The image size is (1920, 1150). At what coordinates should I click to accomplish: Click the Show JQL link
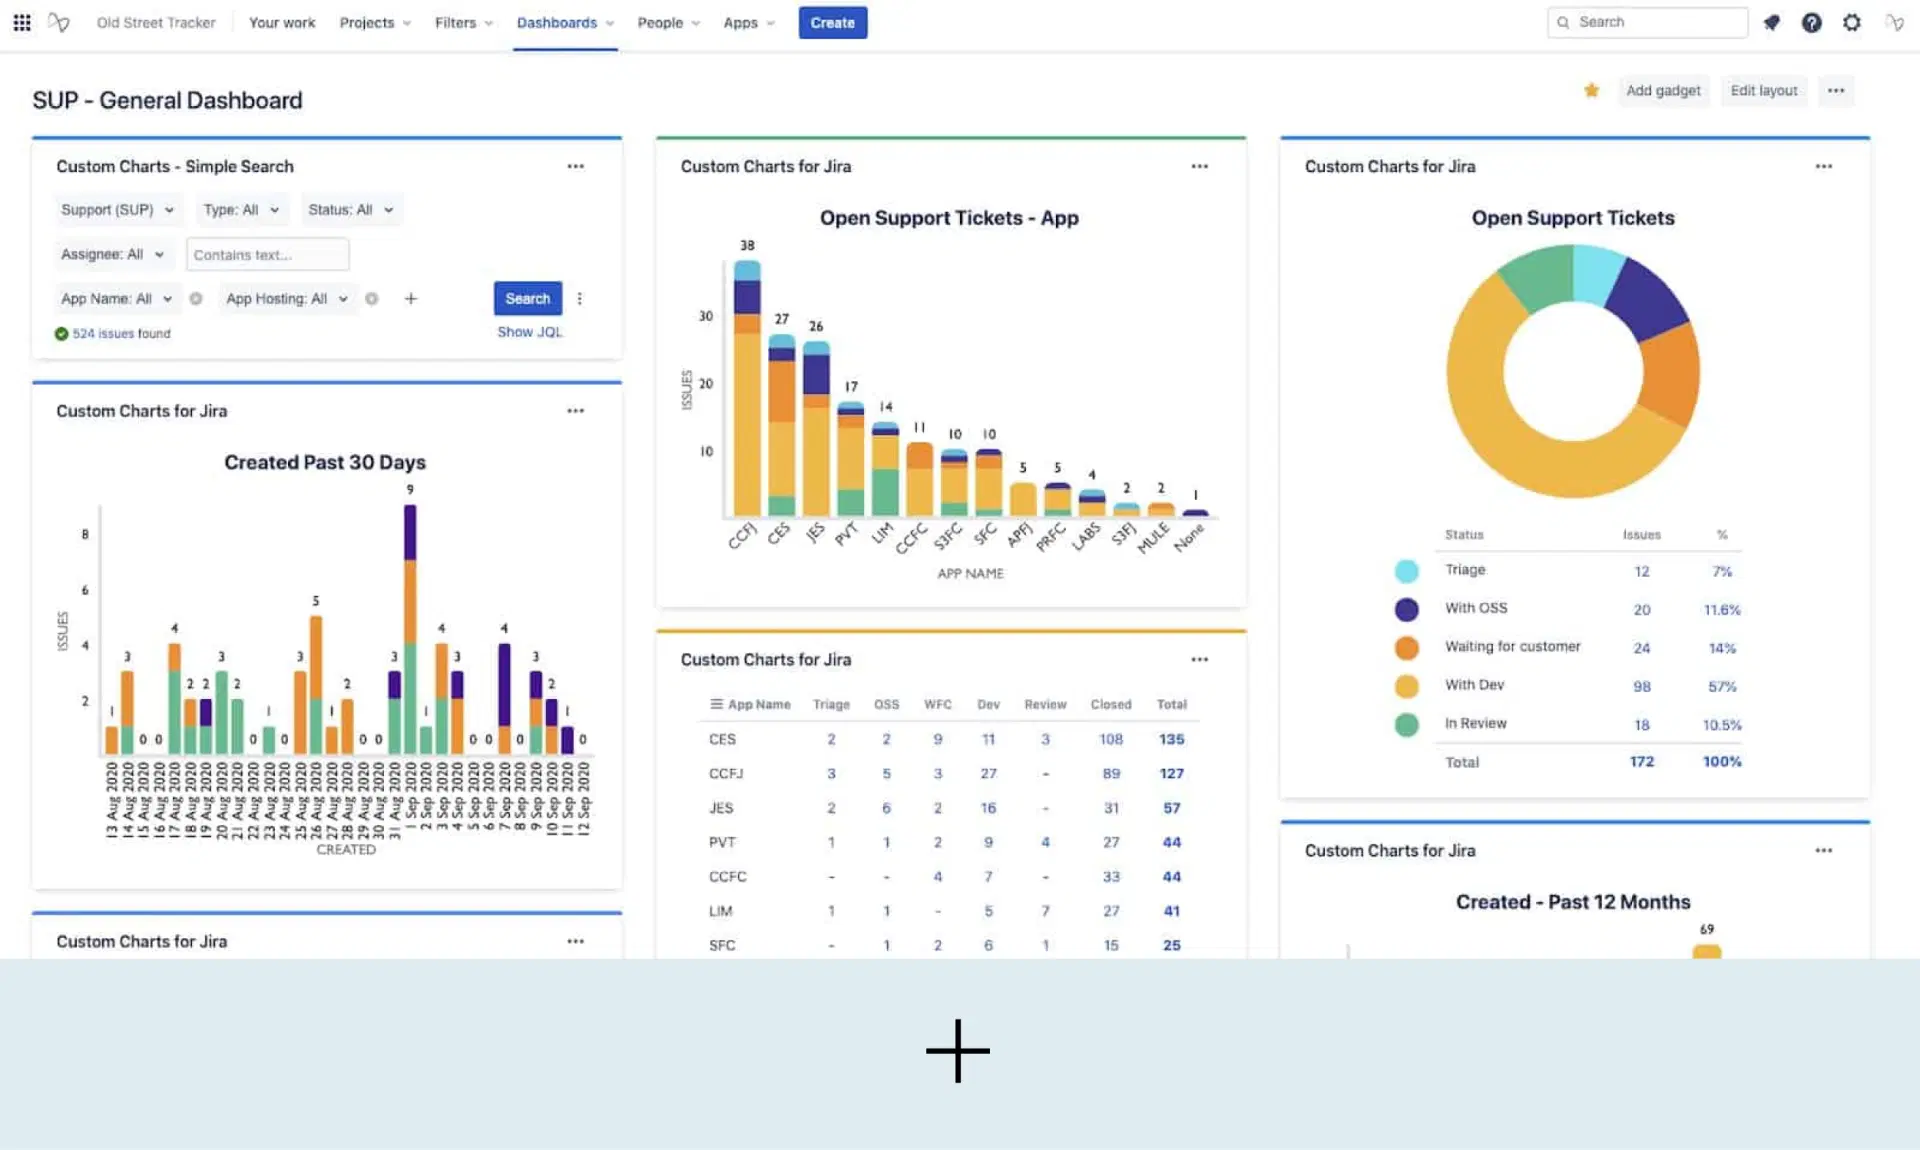coord(529,332)
